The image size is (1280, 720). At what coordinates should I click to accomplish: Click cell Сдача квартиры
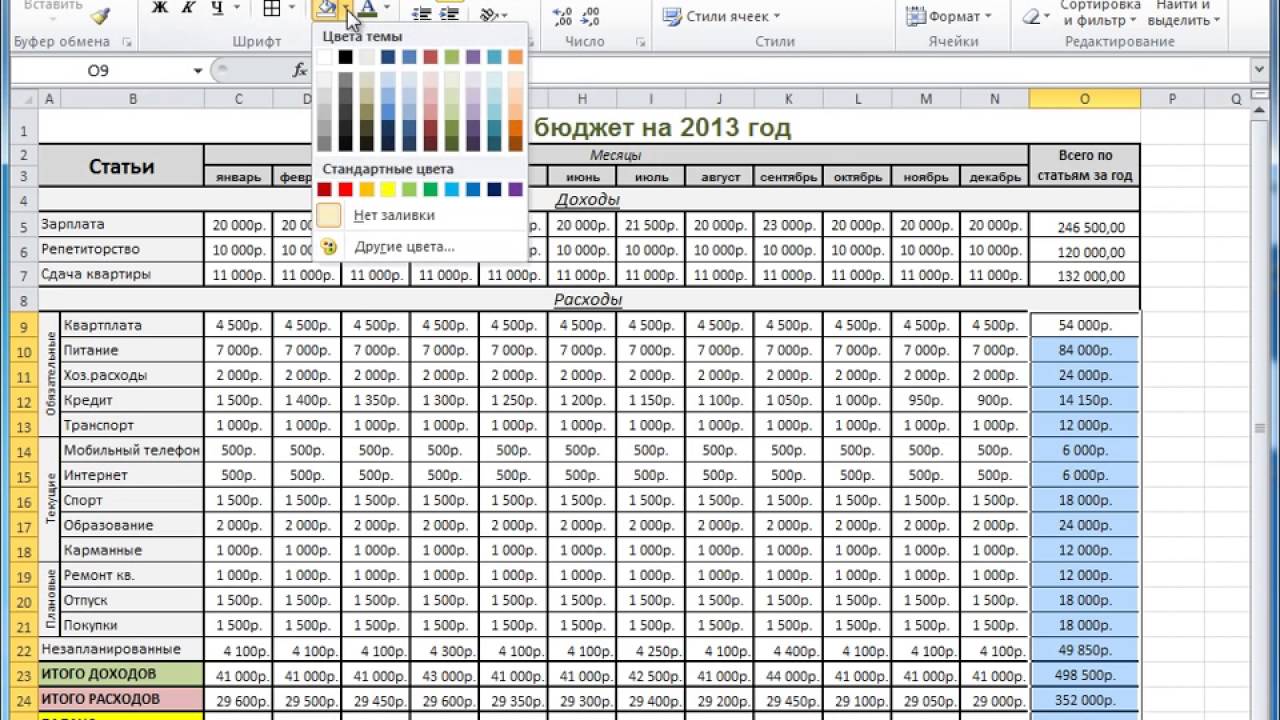coord(121,274)
